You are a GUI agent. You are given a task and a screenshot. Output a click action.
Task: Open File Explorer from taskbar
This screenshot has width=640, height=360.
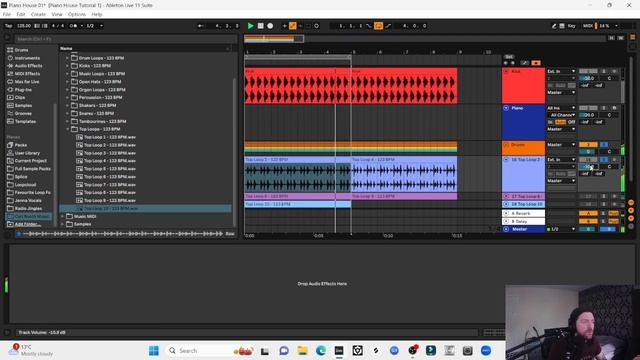tap(302, 351)
